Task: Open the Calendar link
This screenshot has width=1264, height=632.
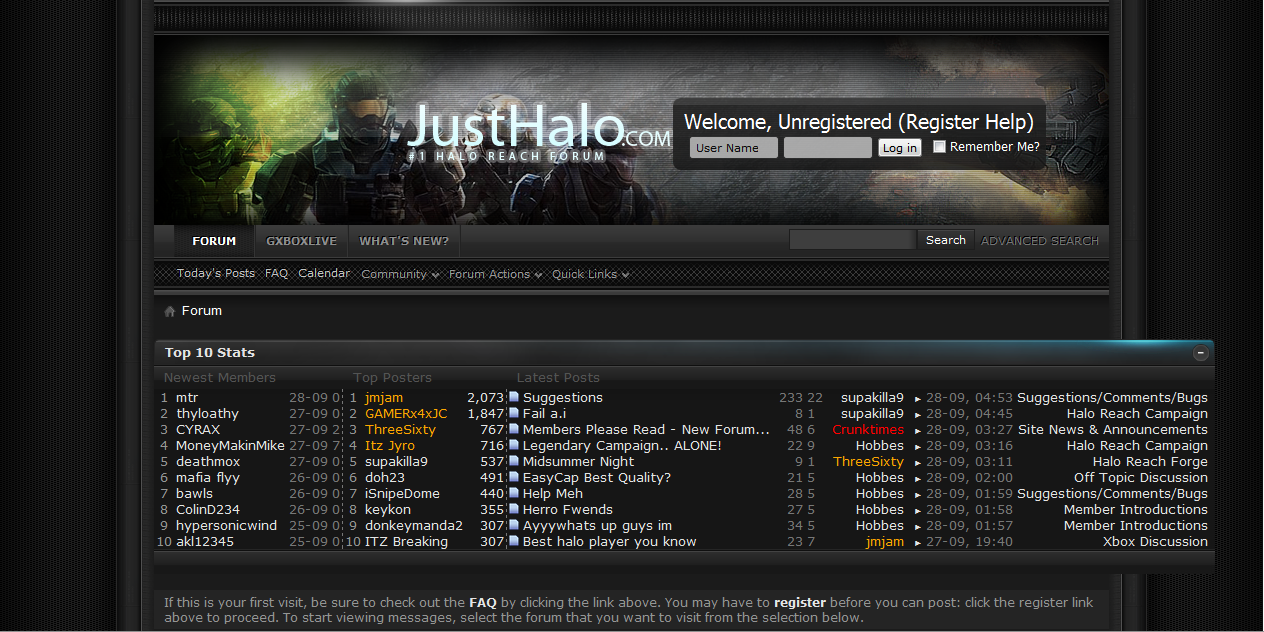Action: point(324,273)
